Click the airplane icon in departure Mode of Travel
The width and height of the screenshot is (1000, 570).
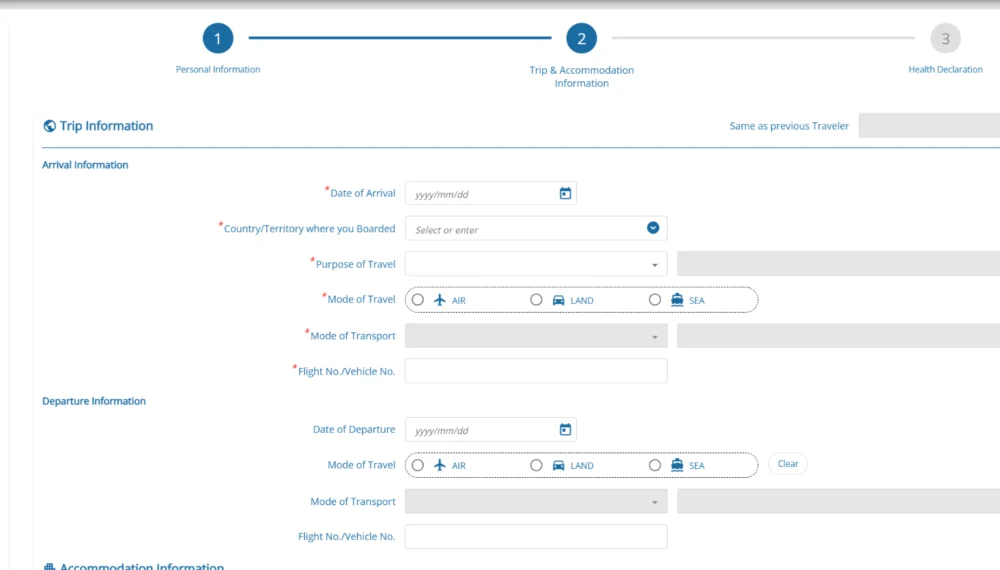click(439, 465)
